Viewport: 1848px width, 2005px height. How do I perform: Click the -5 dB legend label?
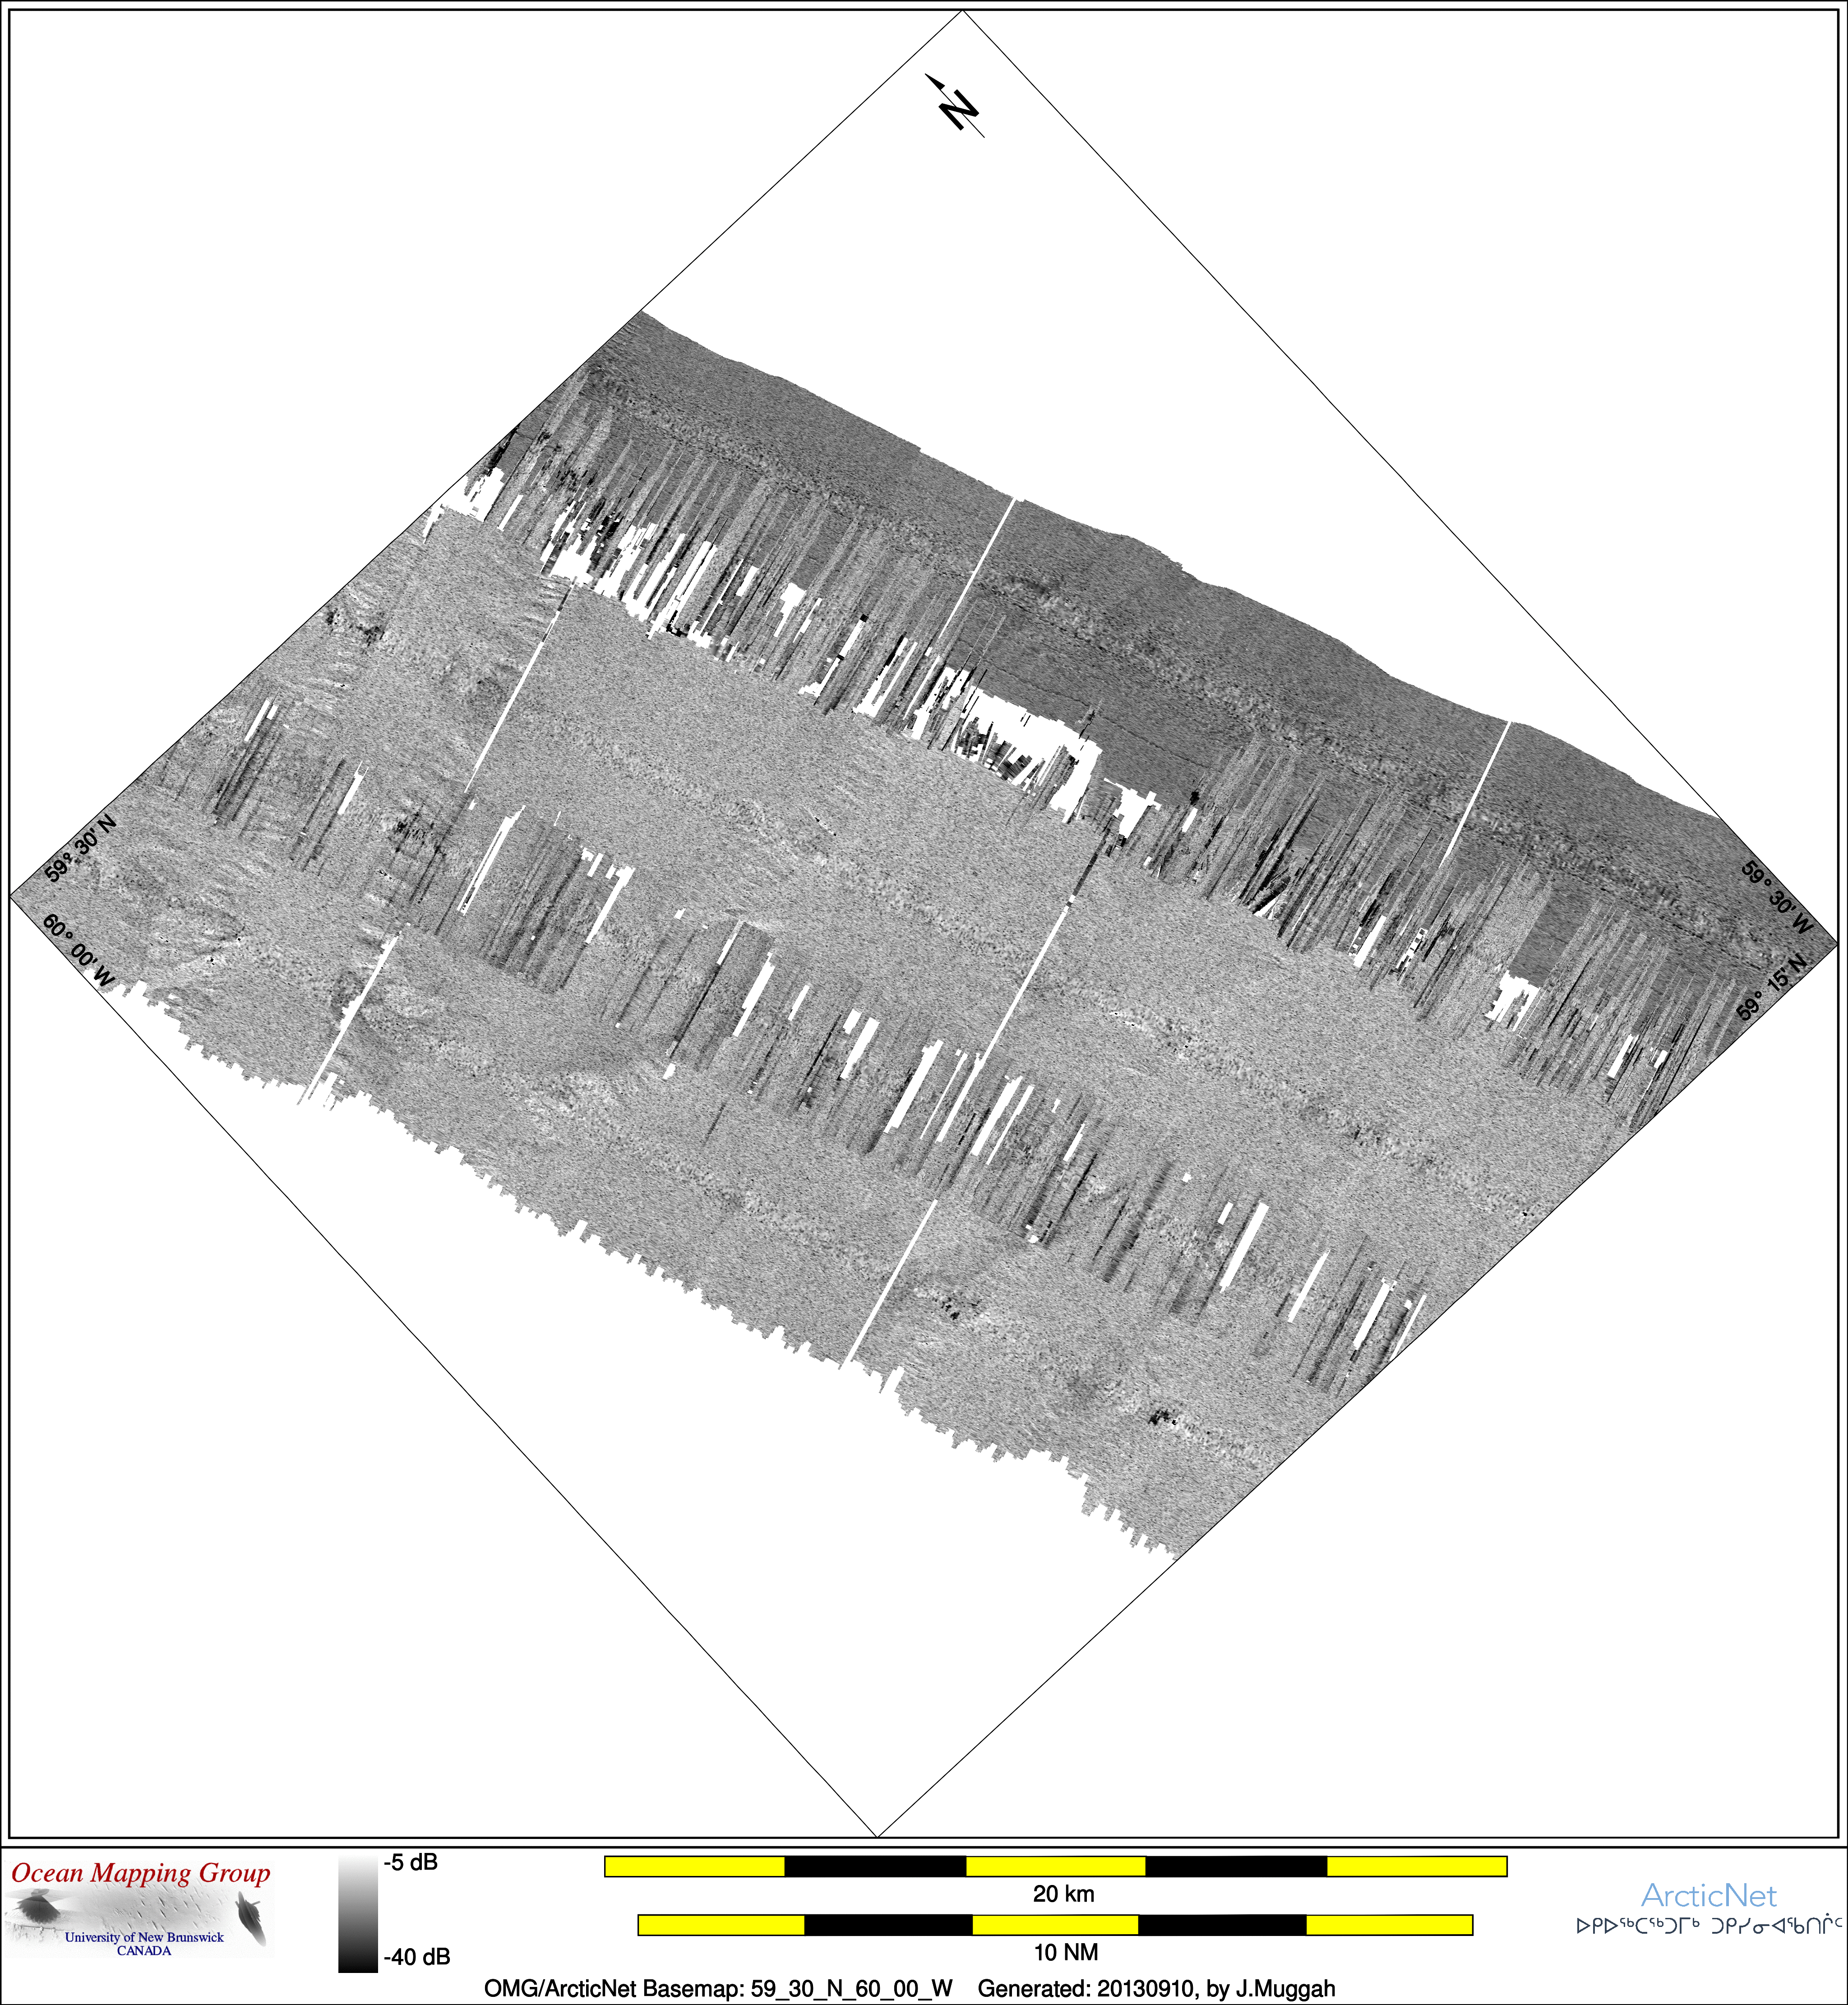pyautogui.click(x=410, y=1862)
